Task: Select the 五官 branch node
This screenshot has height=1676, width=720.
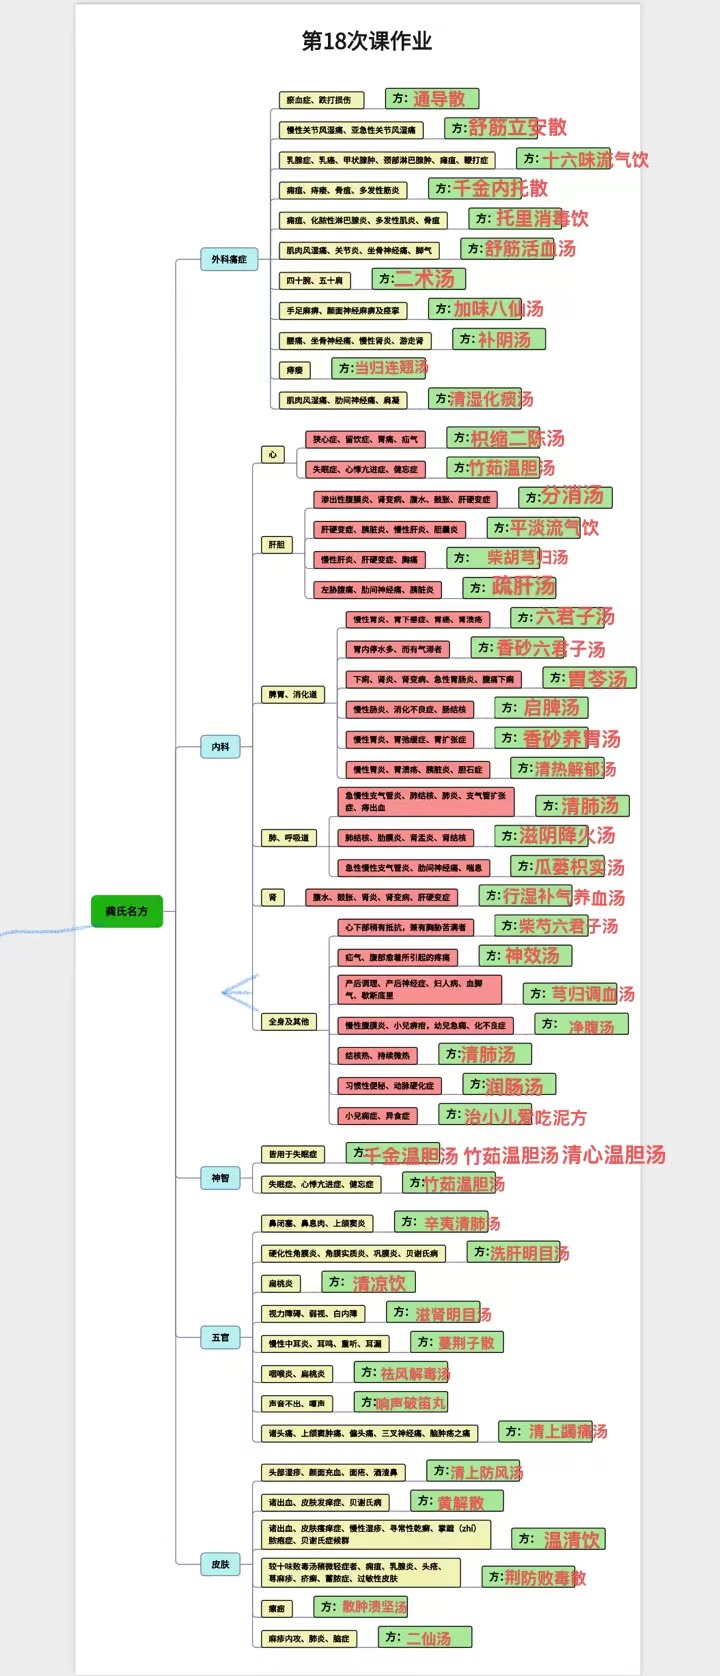Action: (x=220, y=1337)
